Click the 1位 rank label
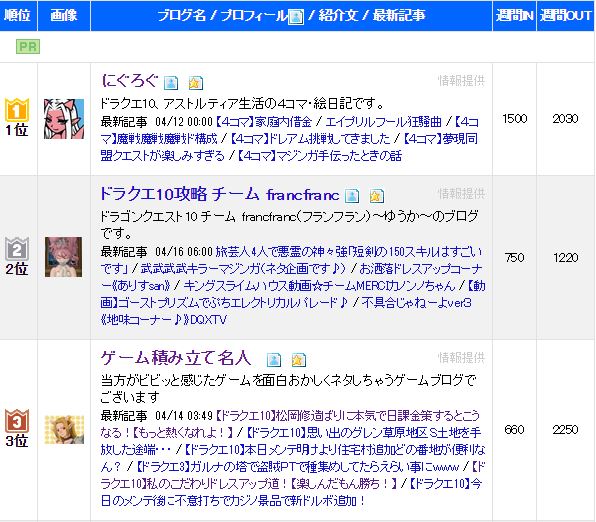Image resolution: width=596 pixels, height=522 pixels. click(17, 130)
